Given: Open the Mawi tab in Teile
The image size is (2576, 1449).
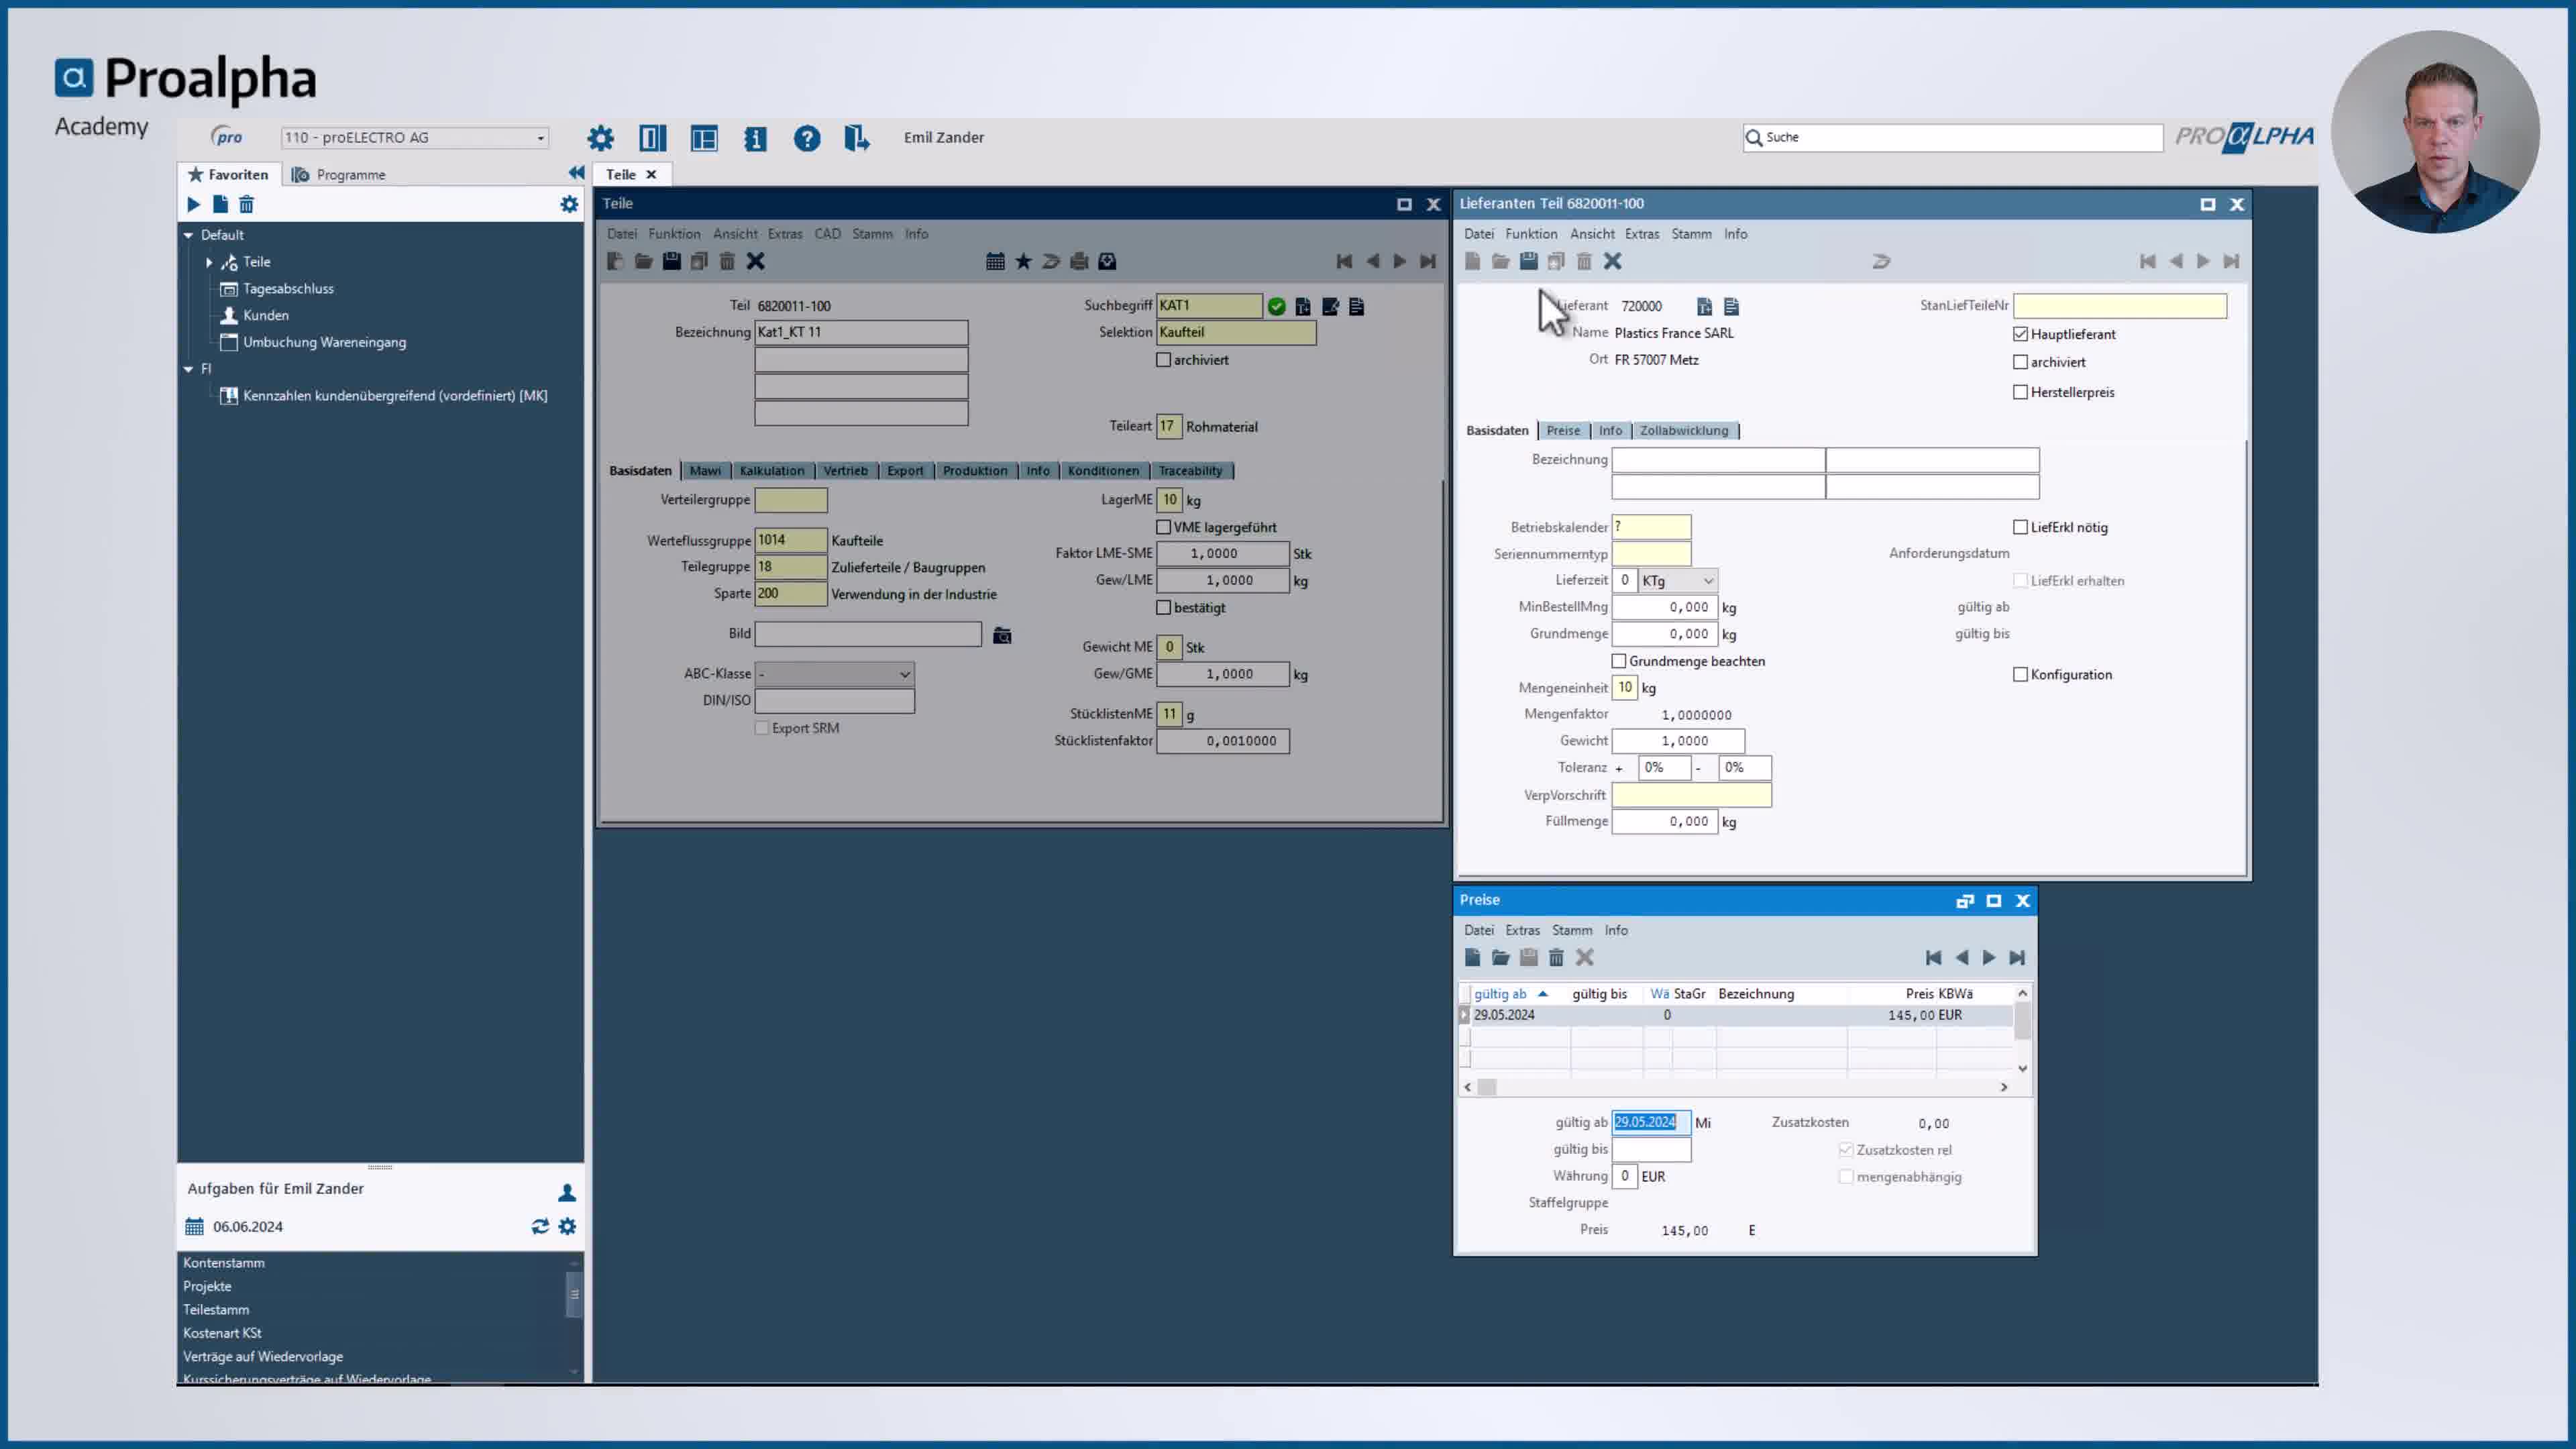Looking at the screenshot, I should pos(704,470).
